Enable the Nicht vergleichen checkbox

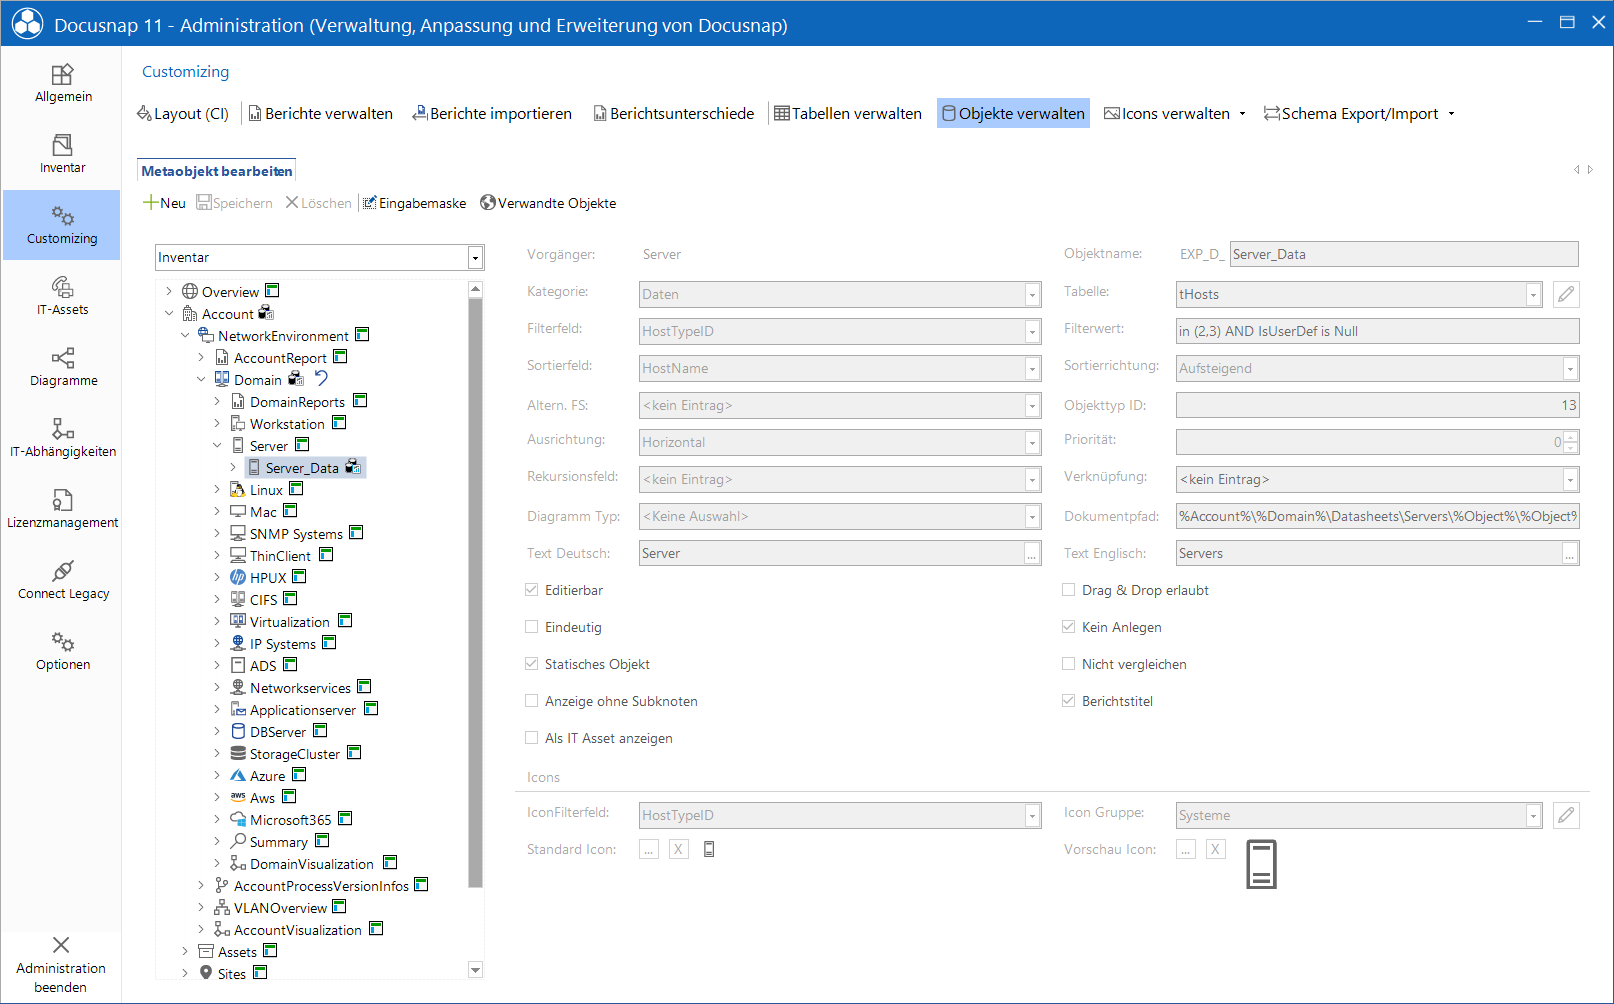tap(1069, 664)
